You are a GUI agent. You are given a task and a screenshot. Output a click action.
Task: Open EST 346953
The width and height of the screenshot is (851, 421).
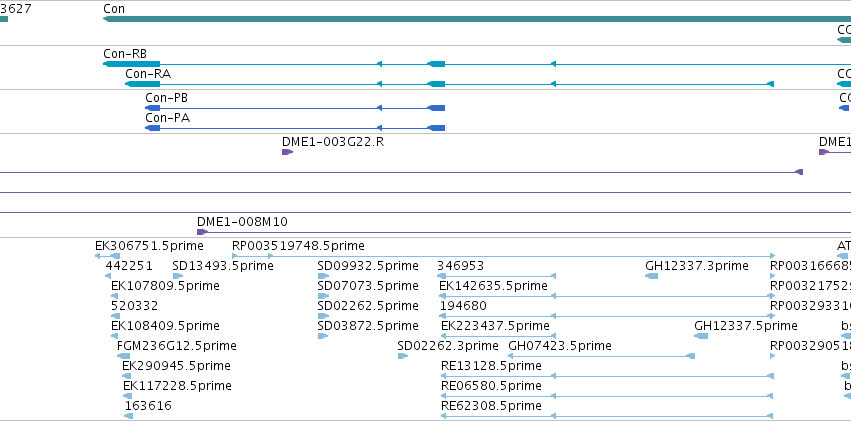460,266
